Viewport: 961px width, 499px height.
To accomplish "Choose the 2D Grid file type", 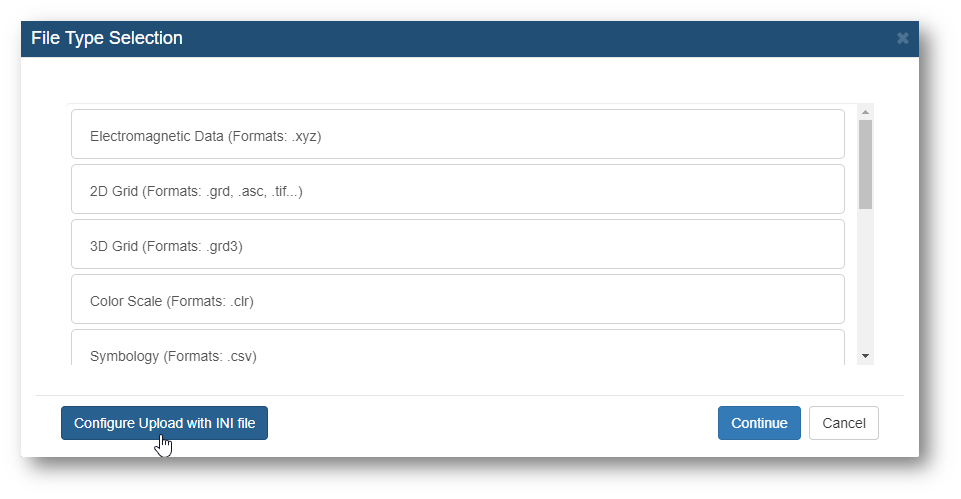I will coord(458,189).
